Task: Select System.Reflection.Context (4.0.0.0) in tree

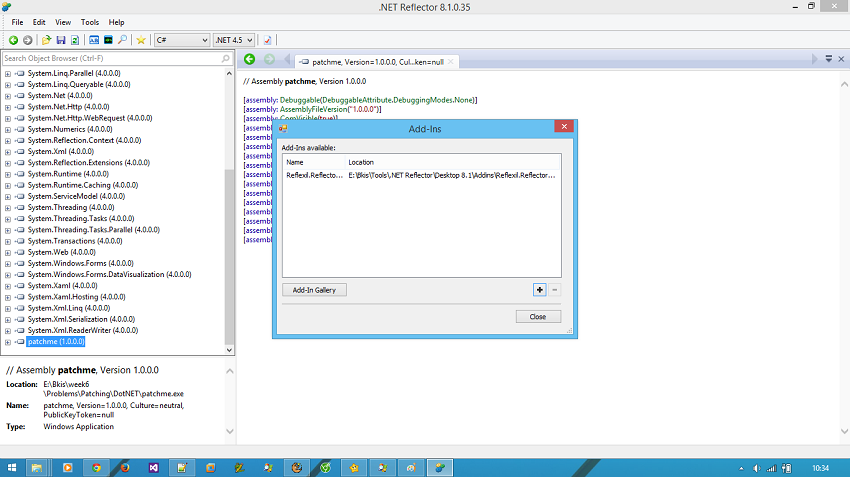Action: point(84,140)
